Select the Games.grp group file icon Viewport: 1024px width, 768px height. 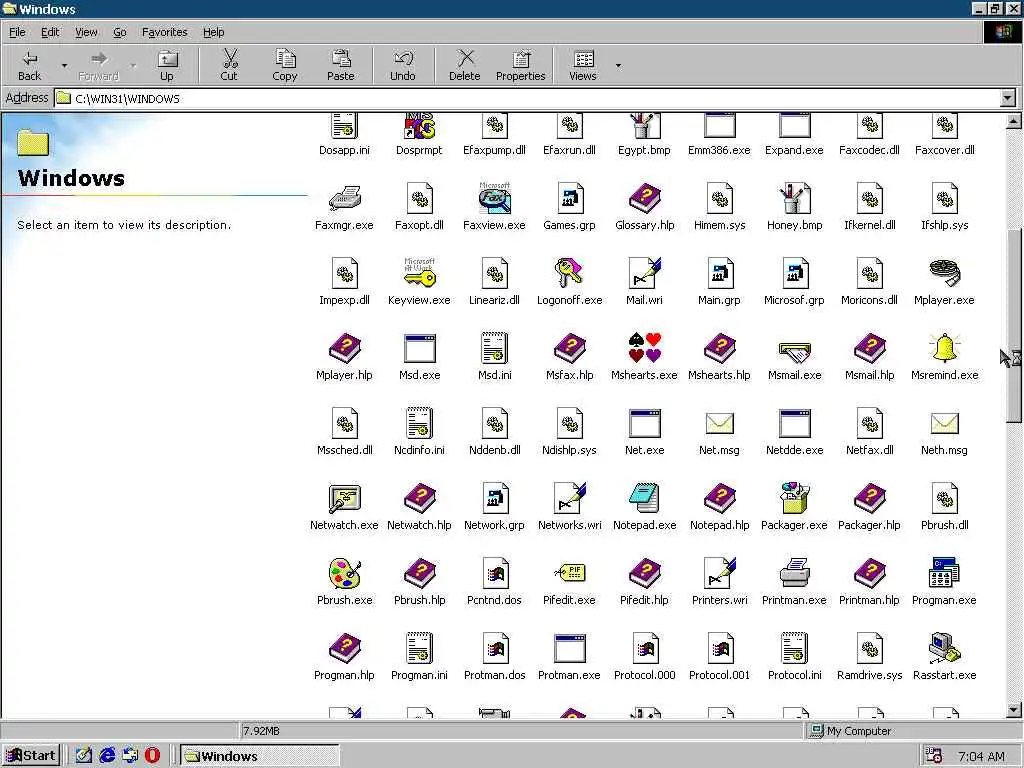(x=569, y=198)
